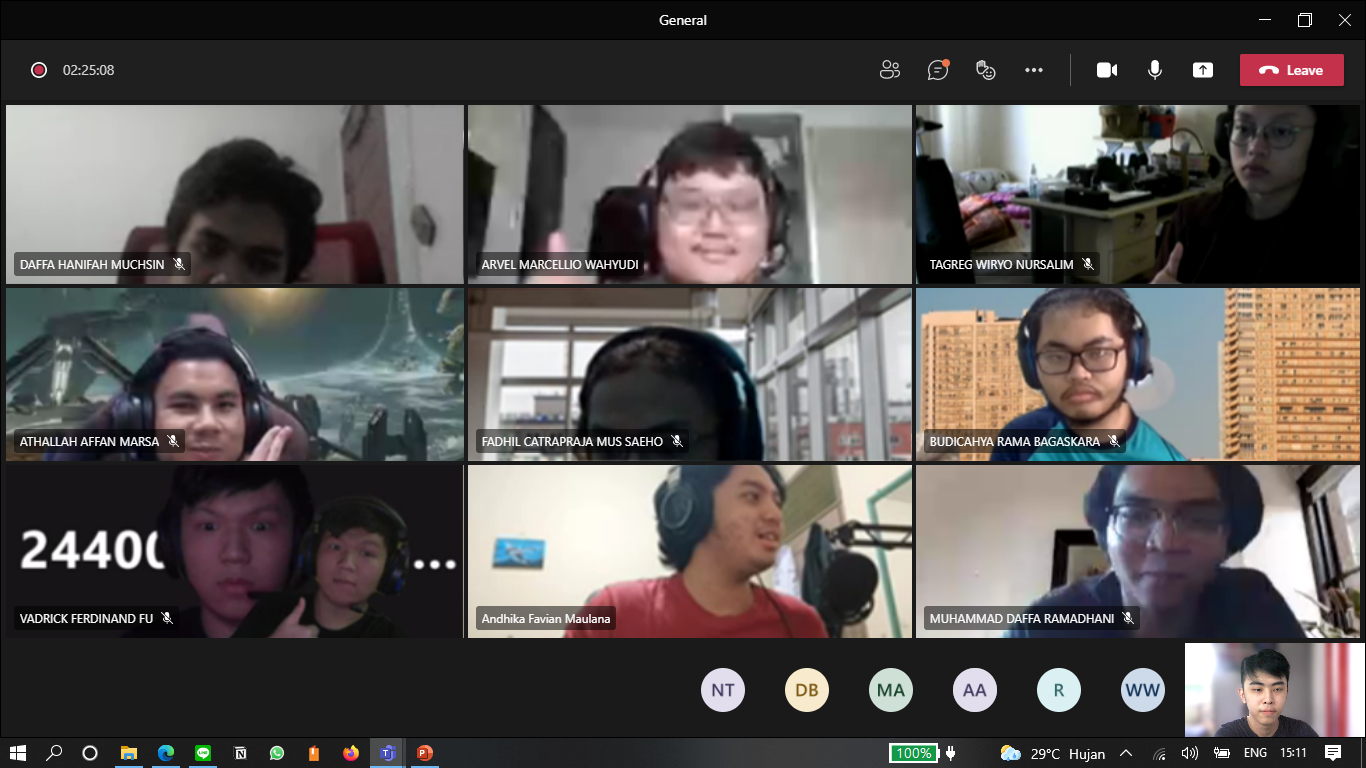The height and width of the screenshot is (768, 1366).
Task: Open the ENG language input selector
Action: pos(1254,753)
